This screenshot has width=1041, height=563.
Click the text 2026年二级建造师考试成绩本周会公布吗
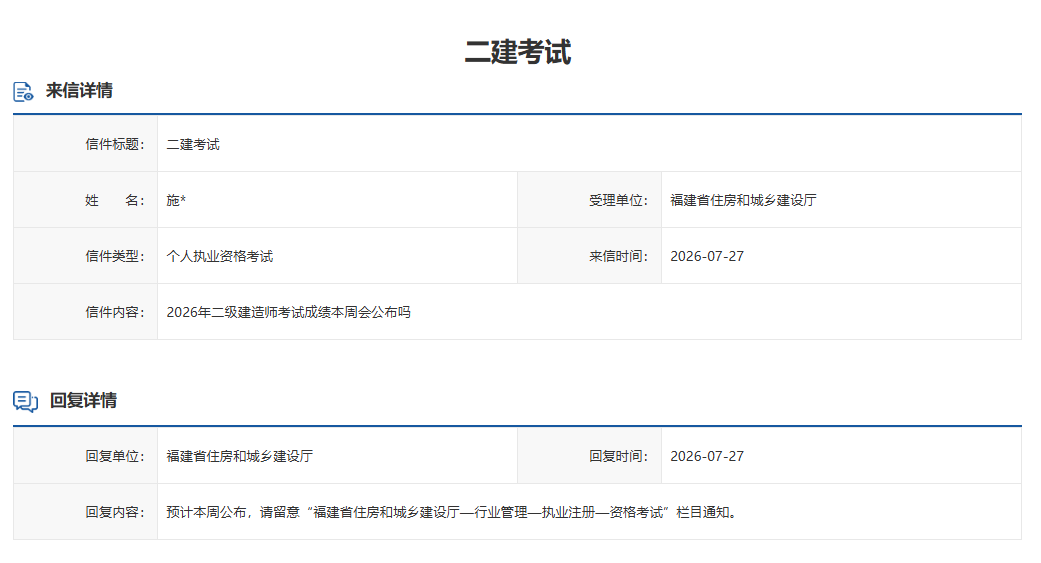(x=288, y=312)
